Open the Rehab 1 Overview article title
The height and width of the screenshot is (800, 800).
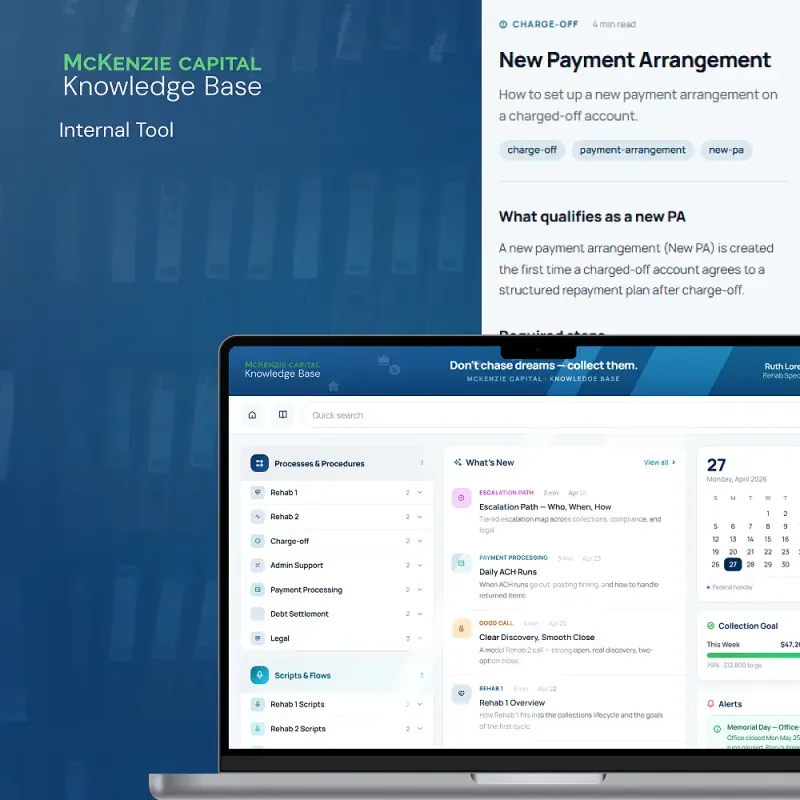pyautogui.click(x=512, y=703)
